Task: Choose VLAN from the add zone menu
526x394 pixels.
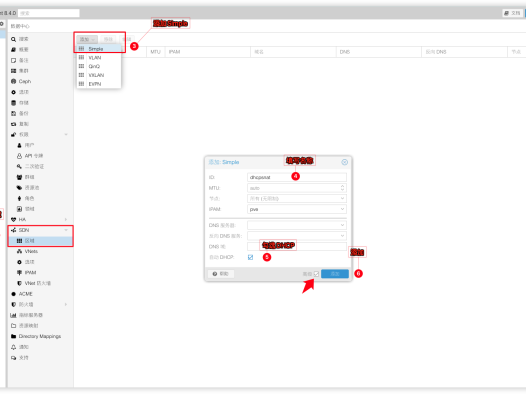Action: [x=99, y=58]
